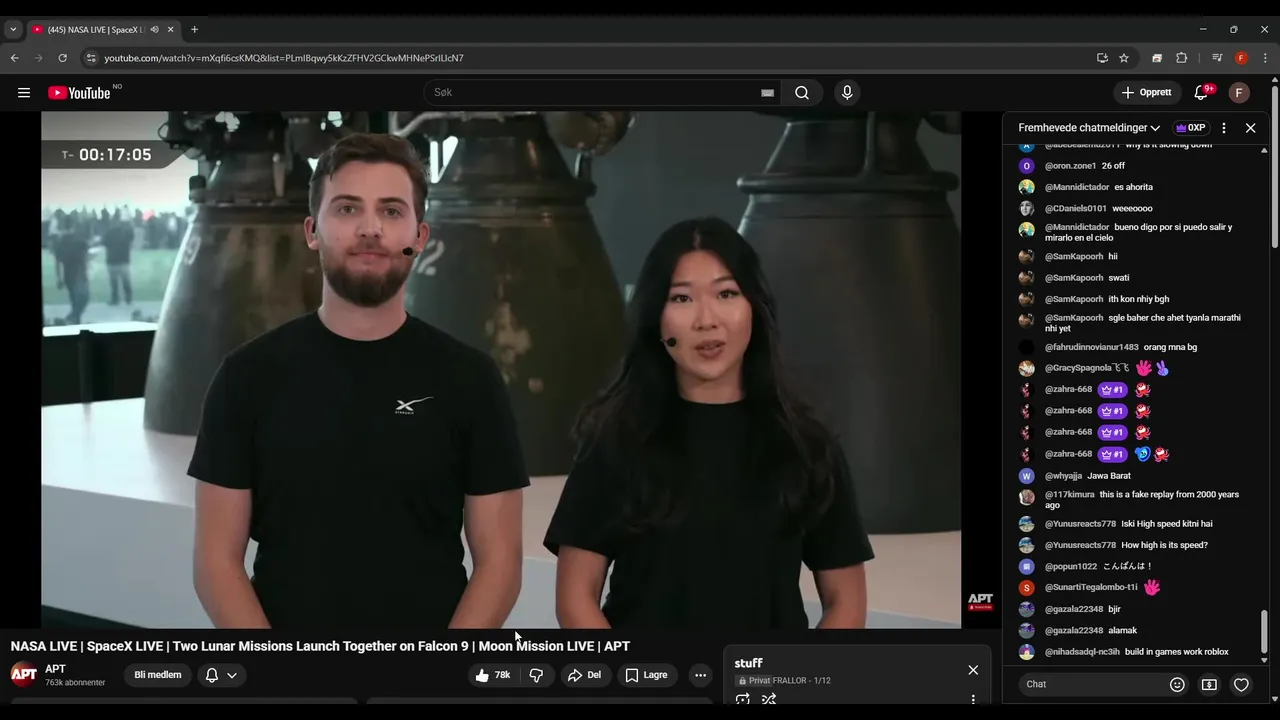This screenshot has width=1280, height=720.
Task: Open the stuff playlist three-dot menu
Action: pyautogui.click(x=973, y=700)
